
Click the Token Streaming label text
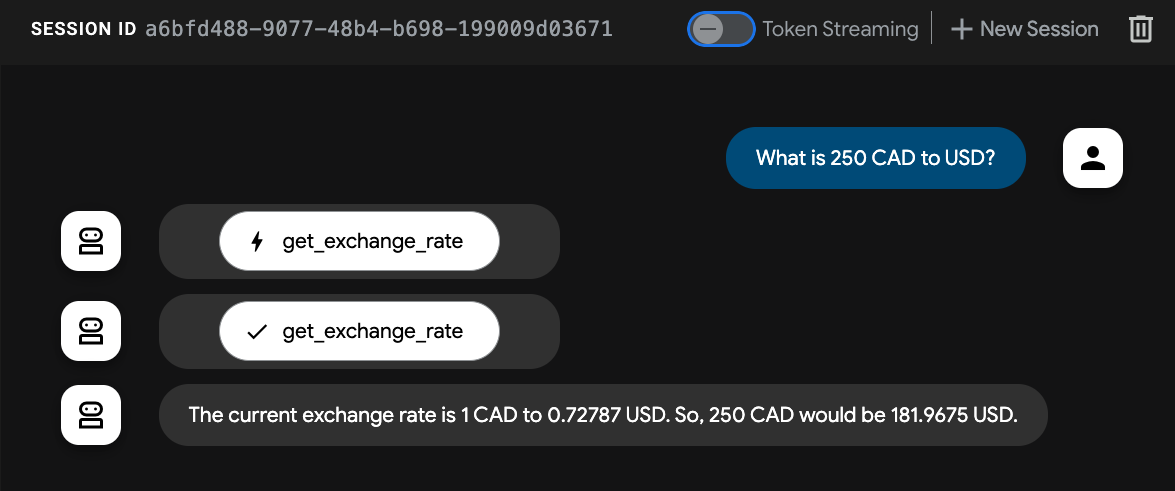point(840,30)
